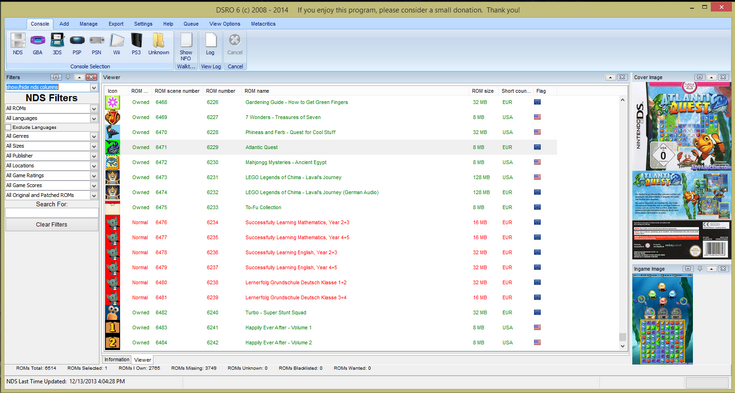Click the Search For input field
The width and height of the screenshot is (735, 393).
pos(52,213)
